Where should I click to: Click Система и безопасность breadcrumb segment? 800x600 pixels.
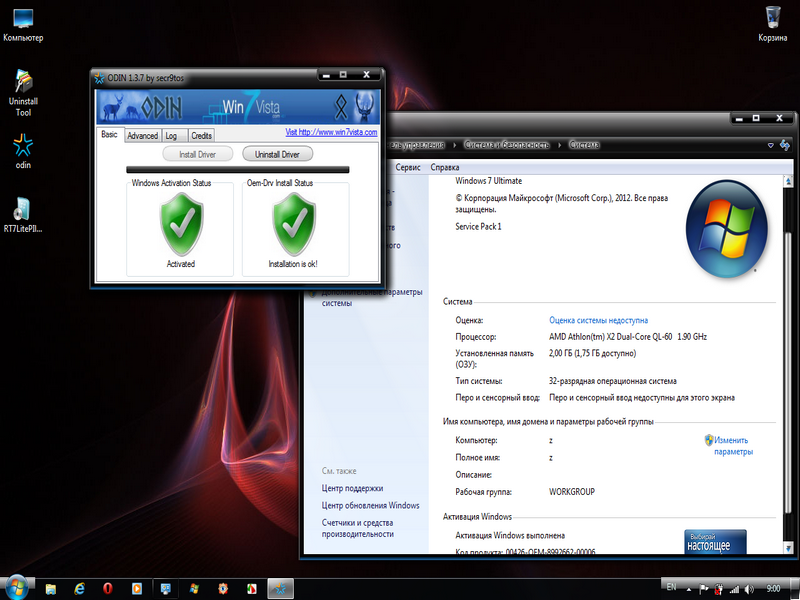pos(507,145)
